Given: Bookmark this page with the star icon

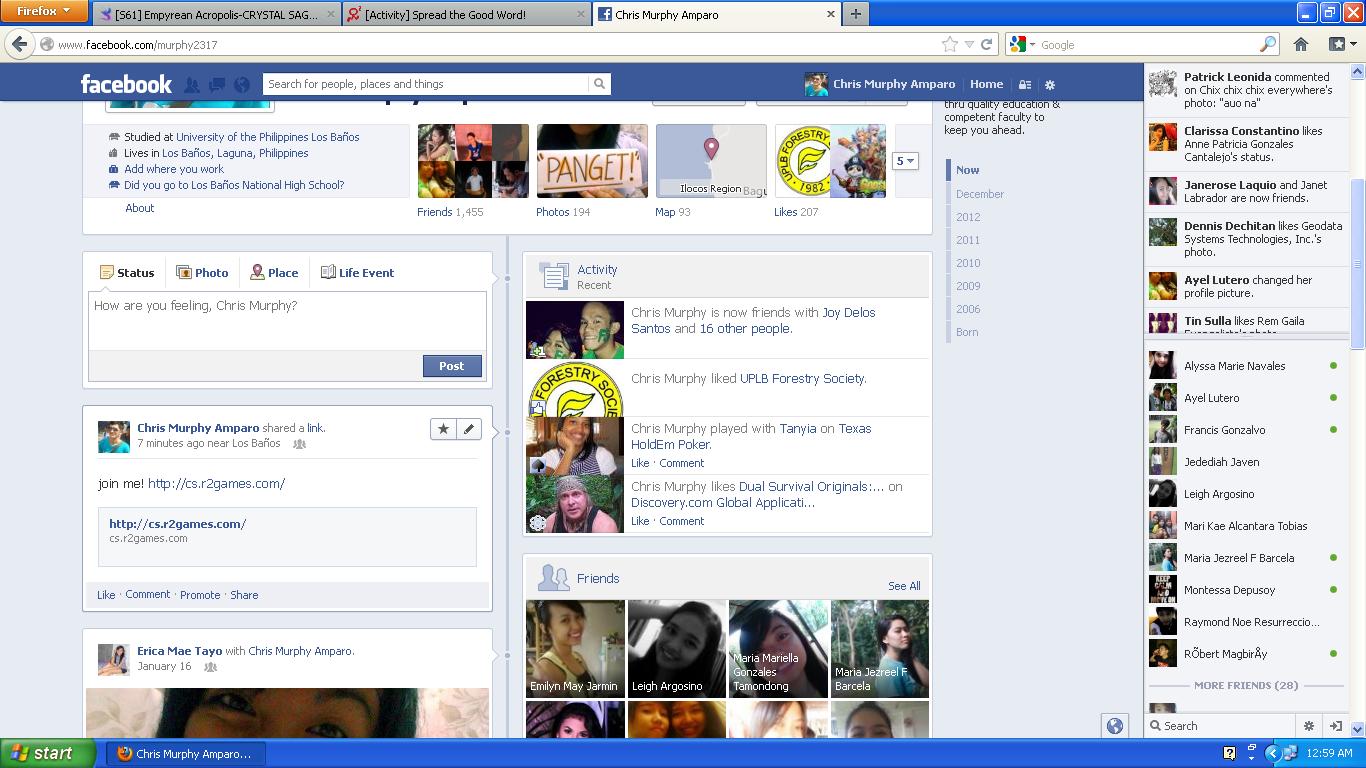Looking at the screenshot, I should click(949, 44).
